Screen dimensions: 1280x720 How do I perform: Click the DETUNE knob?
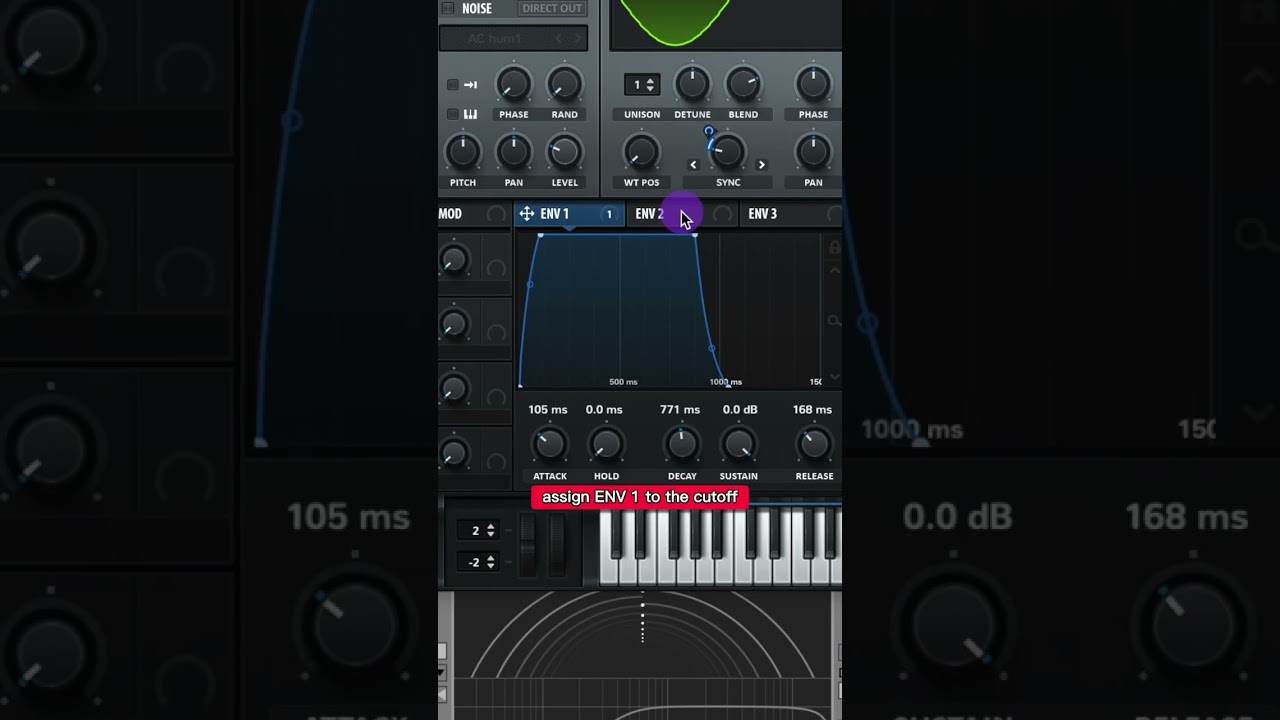pos(692,85)
